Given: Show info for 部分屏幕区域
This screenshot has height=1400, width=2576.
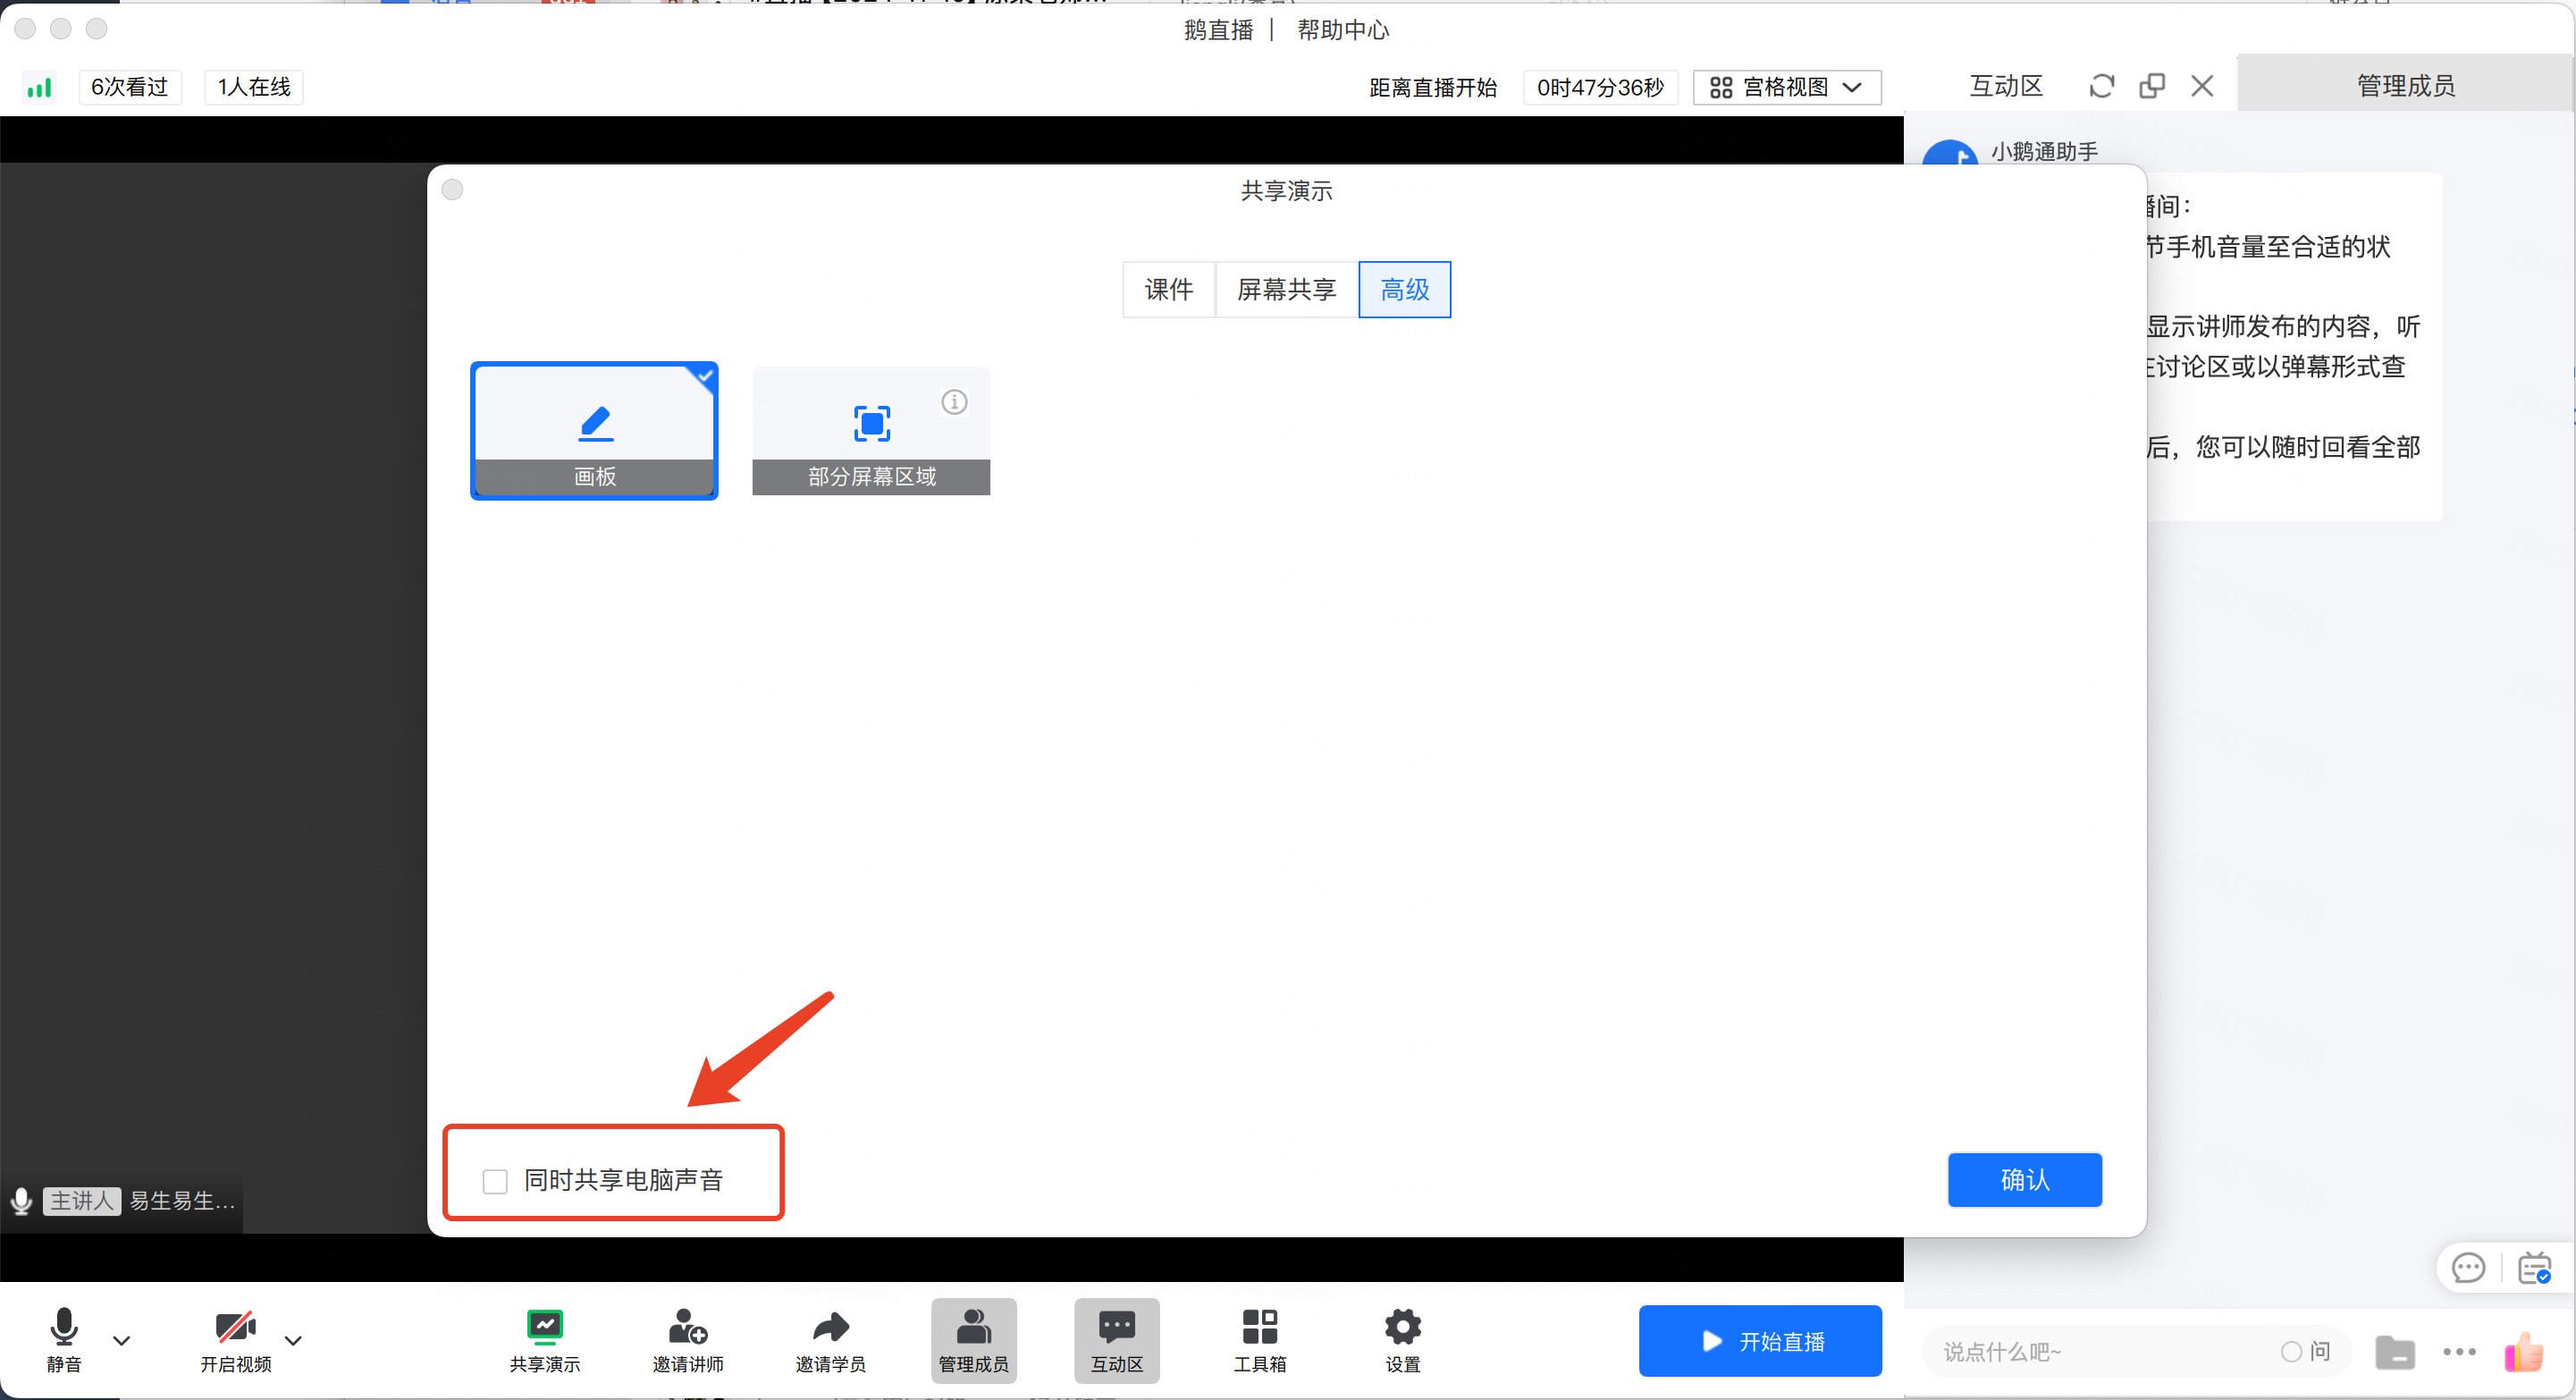Looking at the screenshot, I should pyautogui.click(x=954, y=402).
